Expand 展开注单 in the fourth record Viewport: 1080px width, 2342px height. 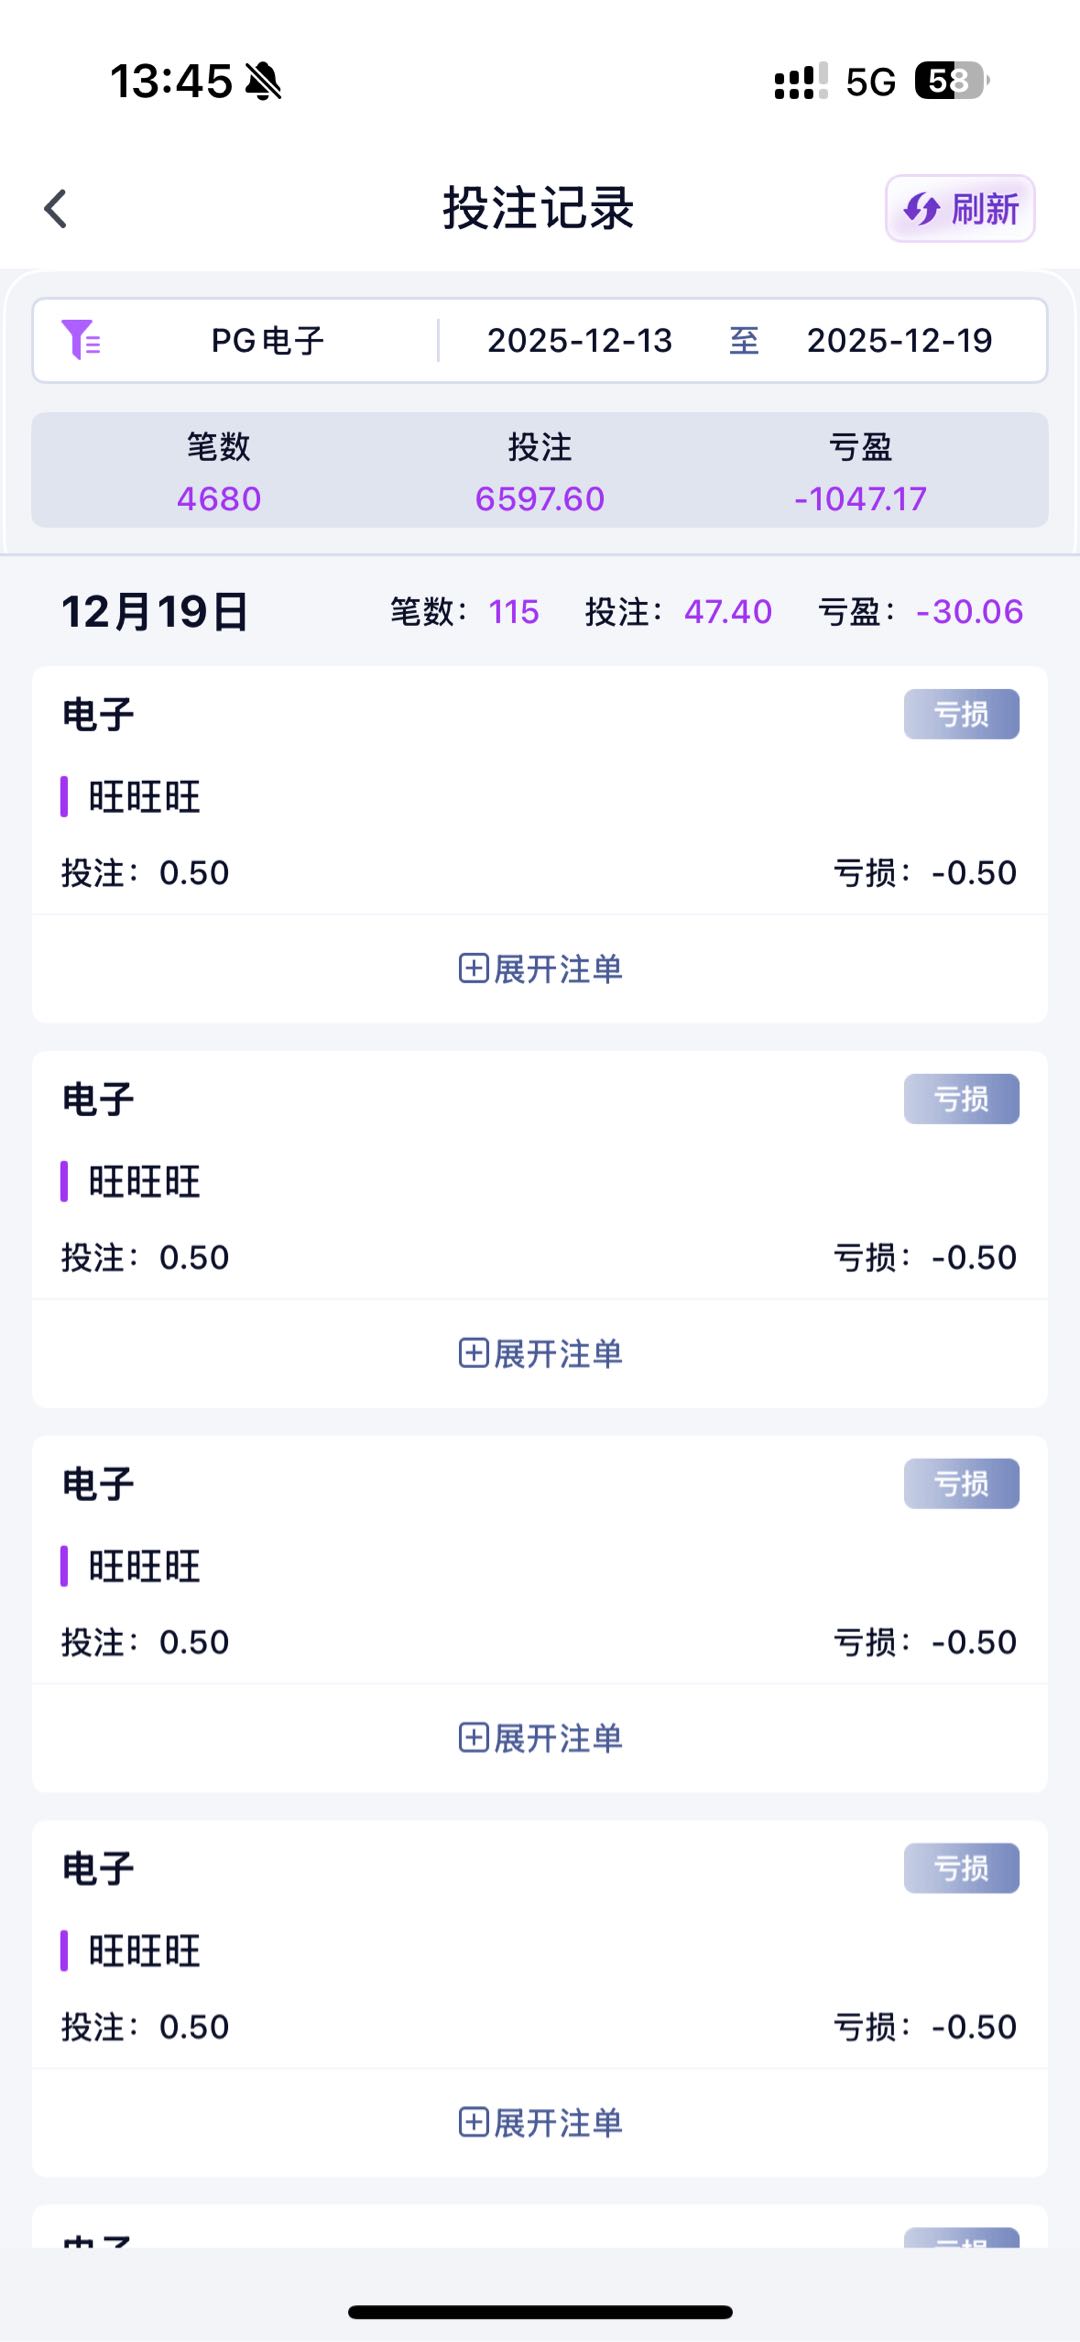pos(540,2122)
